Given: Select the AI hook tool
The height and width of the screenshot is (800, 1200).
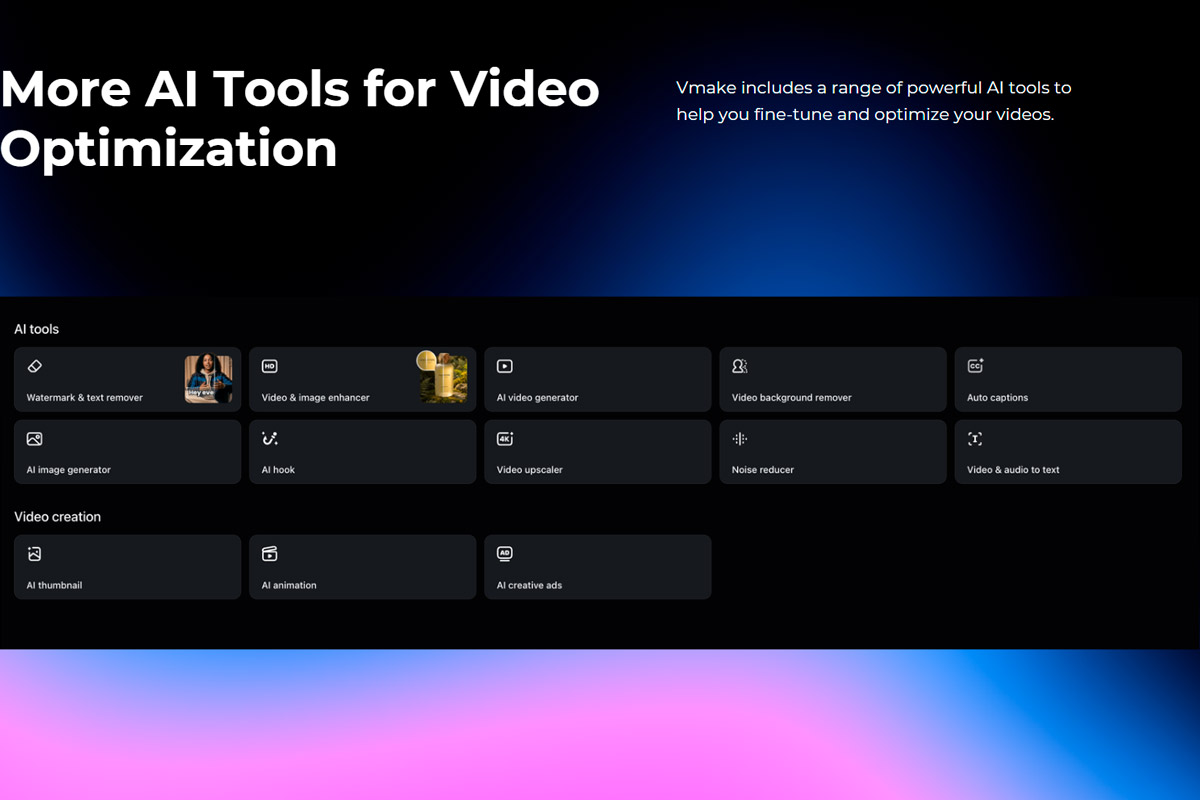Looking at the screenshot, I should coord(362,452).
